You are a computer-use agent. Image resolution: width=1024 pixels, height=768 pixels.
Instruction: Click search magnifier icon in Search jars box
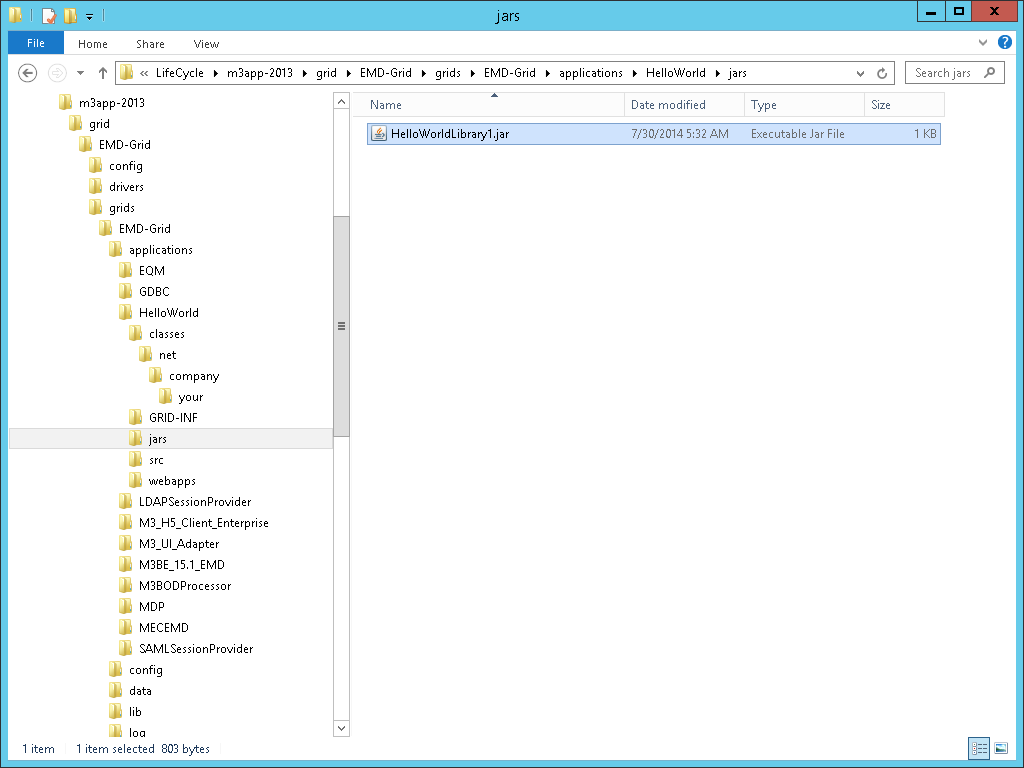(x=989, y=73)
